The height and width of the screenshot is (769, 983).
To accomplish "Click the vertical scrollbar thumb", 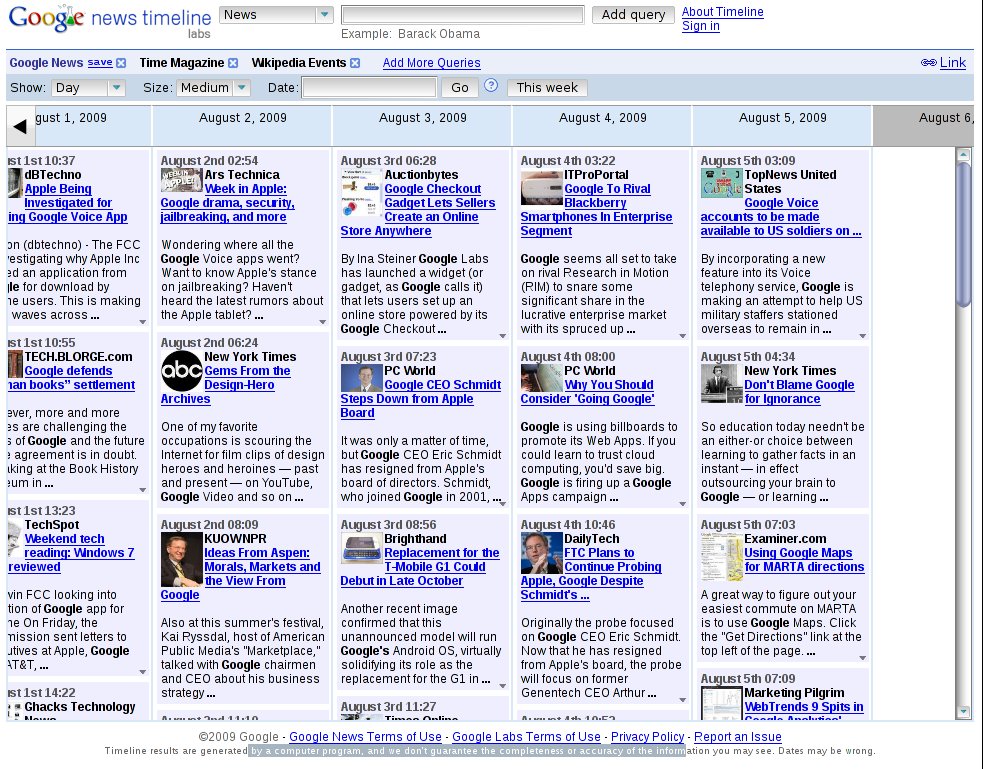I will (964, 234).
